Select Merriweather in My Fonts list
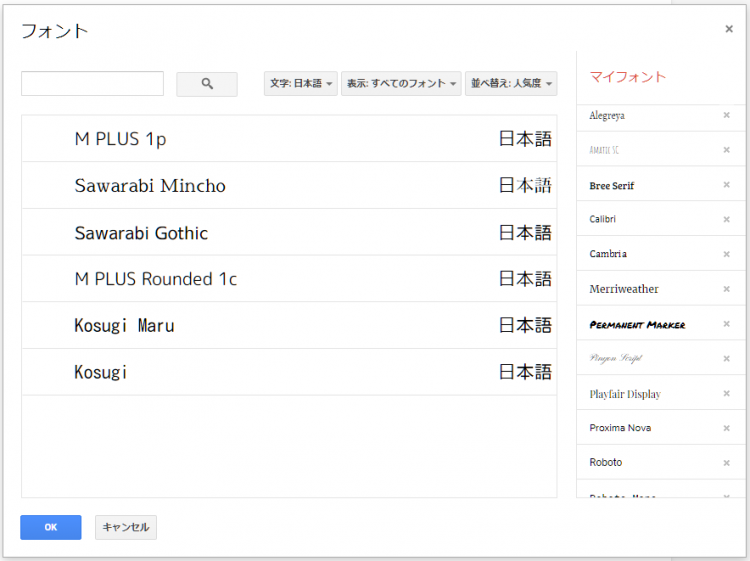750x561 pixels. [x=624, y=289]
